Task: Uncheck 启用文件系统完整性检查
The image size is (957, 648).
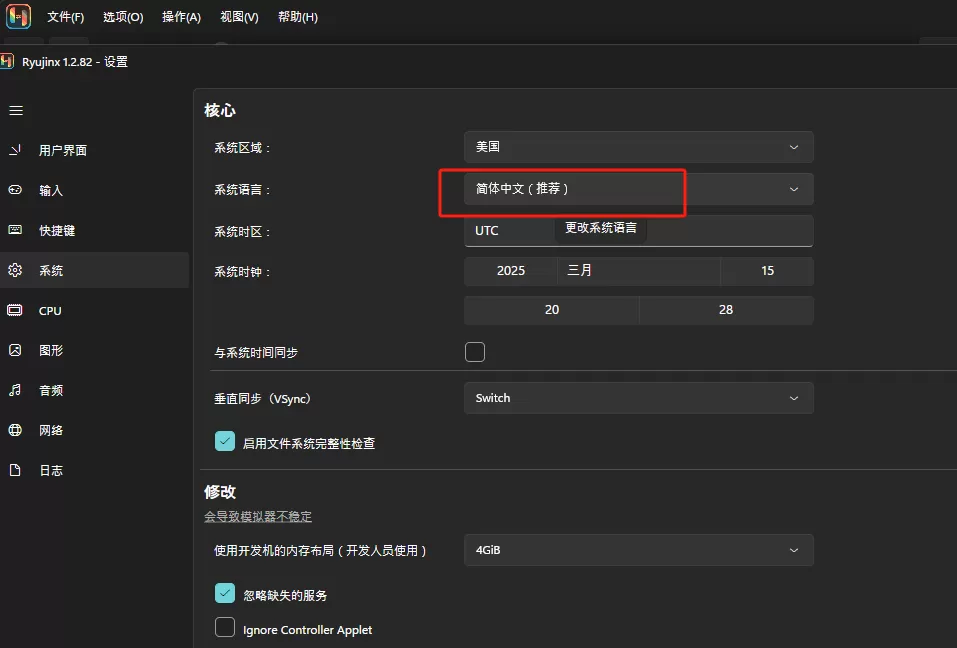Action: click(225, 441)
